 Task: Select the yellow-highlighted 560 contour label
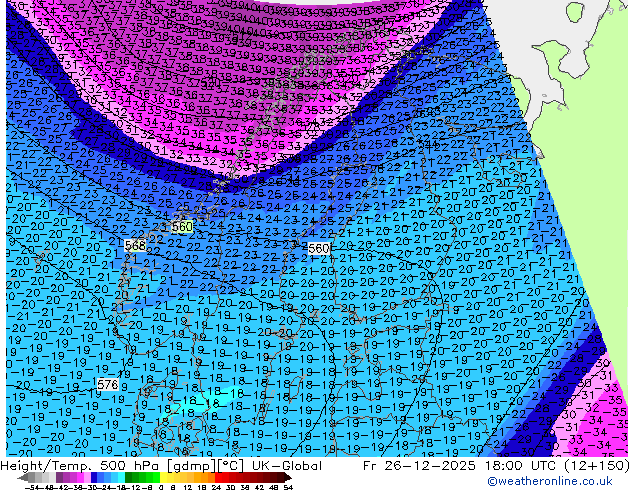[182, 227]
